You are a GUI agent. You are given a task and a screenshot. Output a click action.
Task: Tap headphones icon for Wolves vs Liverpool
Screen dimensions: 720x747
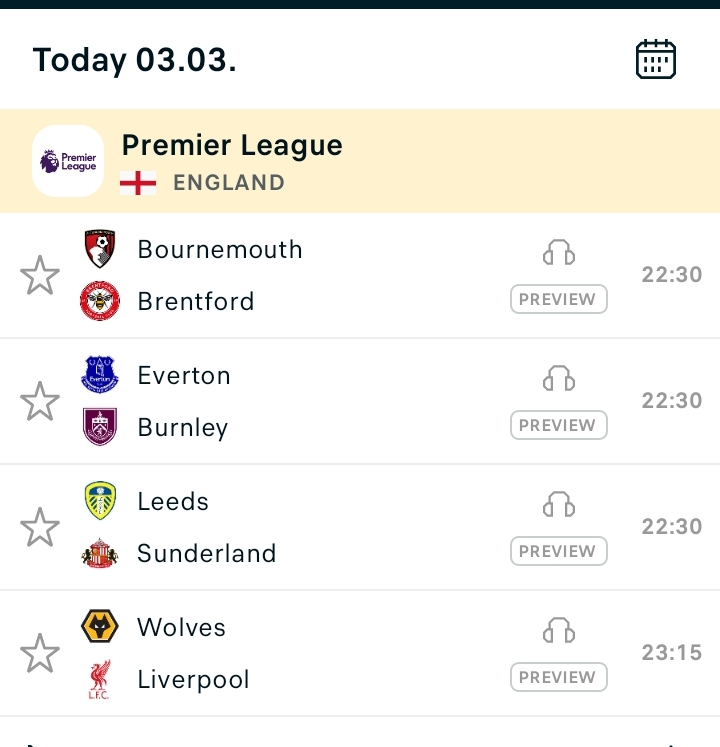point(559,630)
